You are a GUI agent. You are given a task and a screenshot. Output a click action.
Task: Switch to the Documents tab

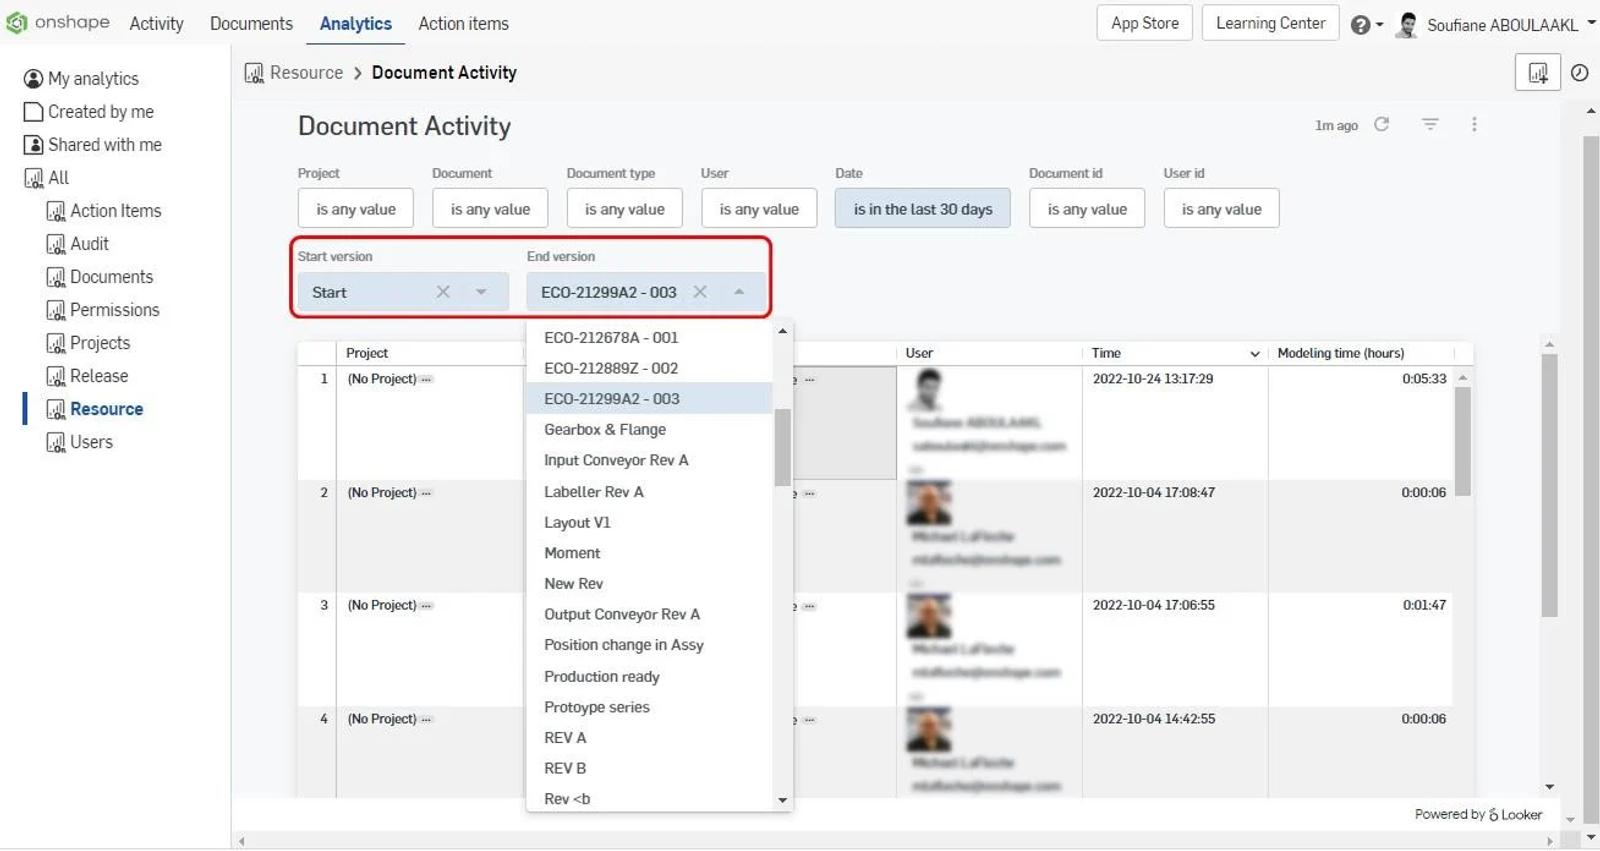click(251, 23)
